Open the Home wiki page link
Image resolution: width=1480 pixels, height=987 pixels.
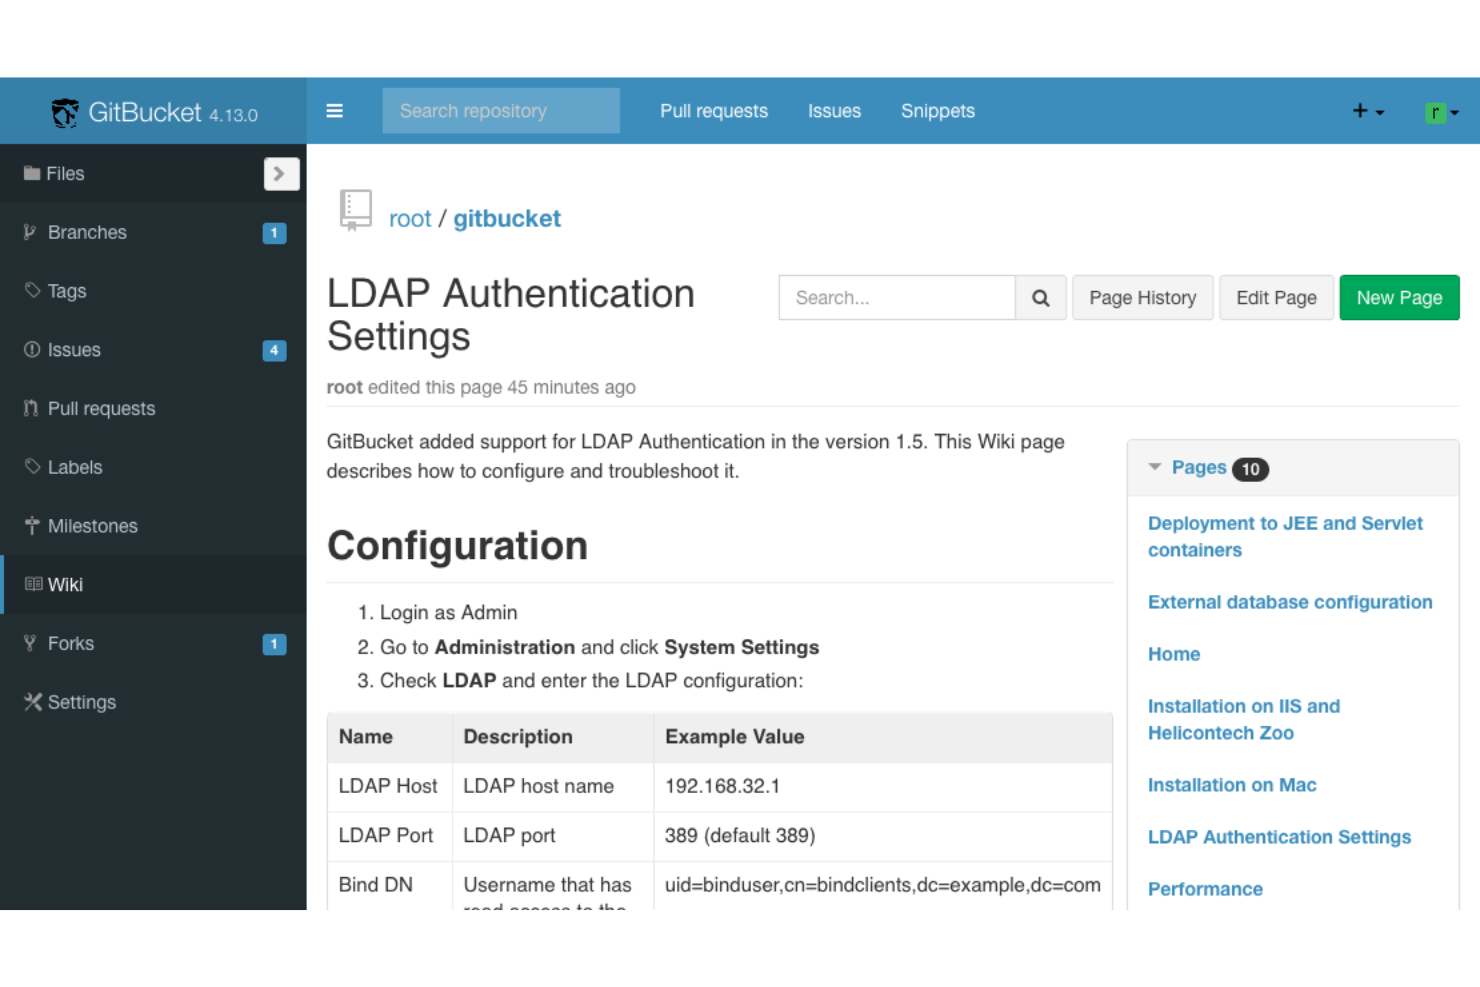pyautogui.click(x=1174, y=654)
